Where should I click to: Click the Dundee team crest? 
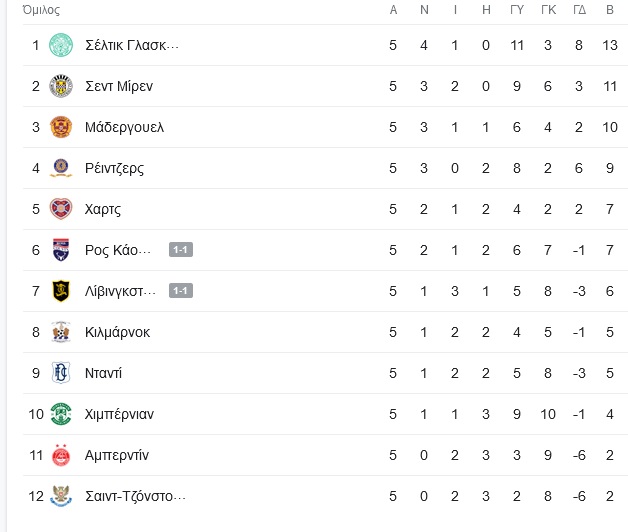tap(61, 373)
